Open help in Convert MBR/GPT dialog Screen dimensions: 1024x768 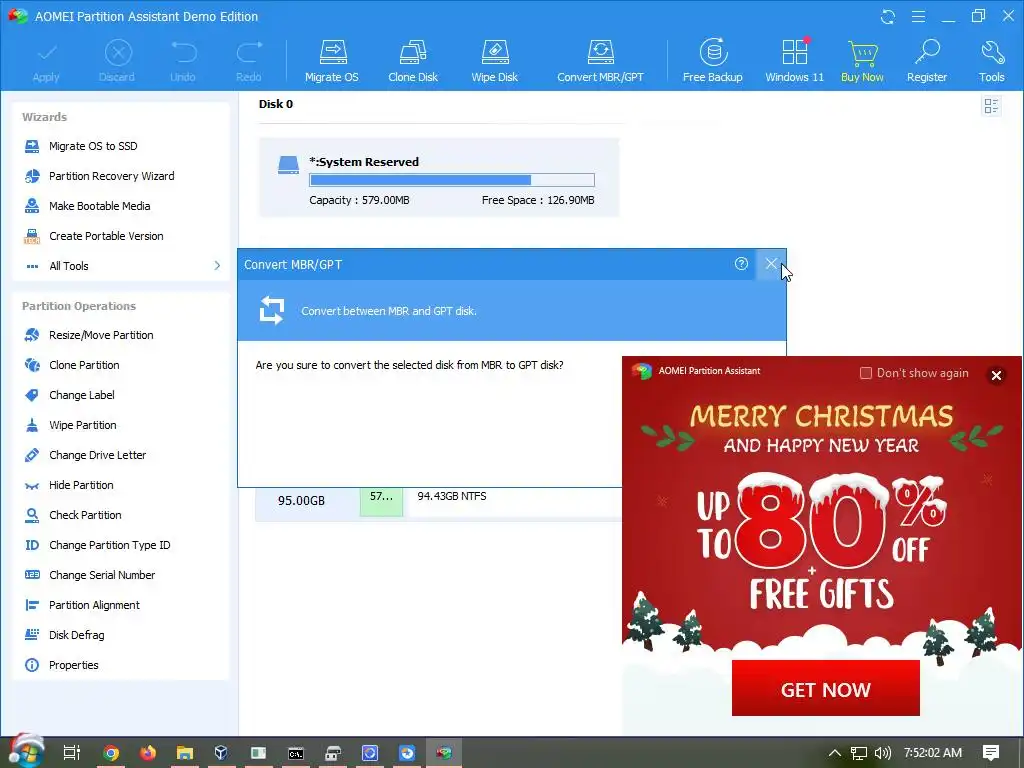741,264
